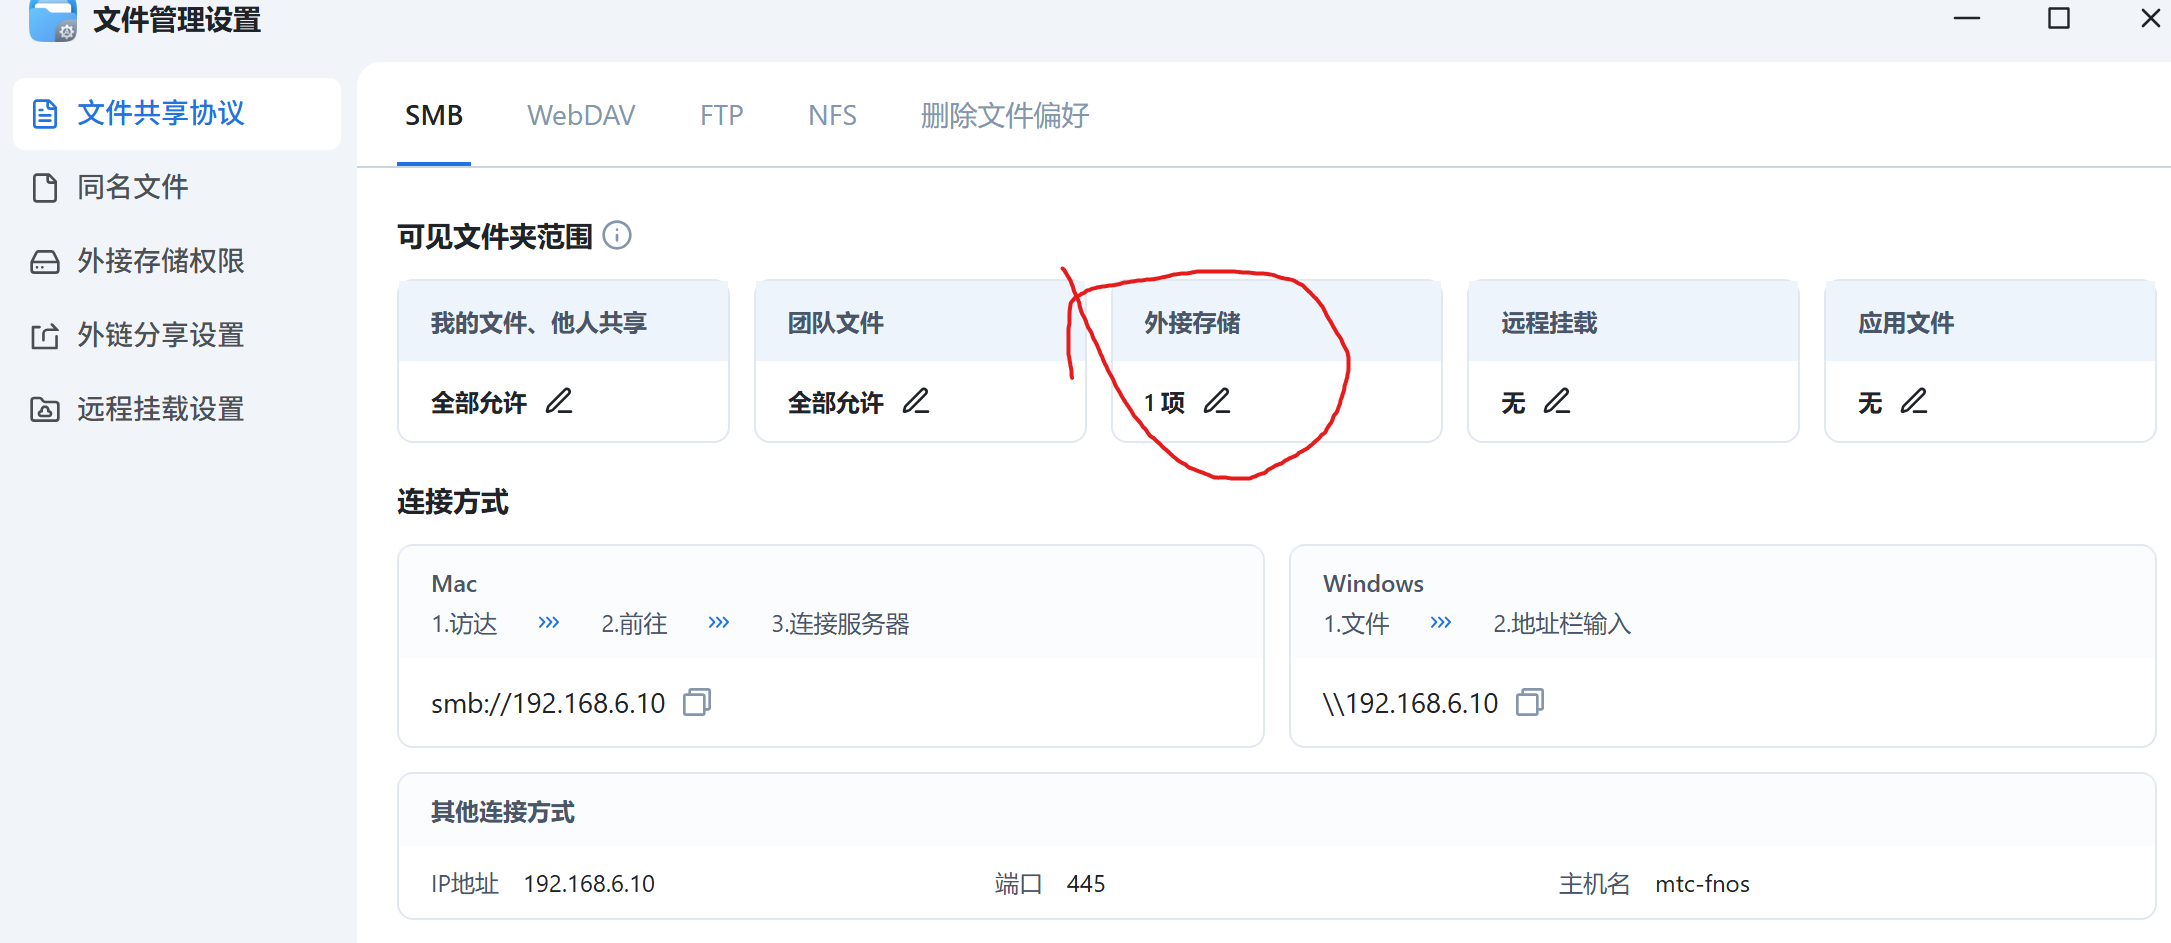Open the FTP tab
Screen dimensions: 2171x943
point(721,116)
